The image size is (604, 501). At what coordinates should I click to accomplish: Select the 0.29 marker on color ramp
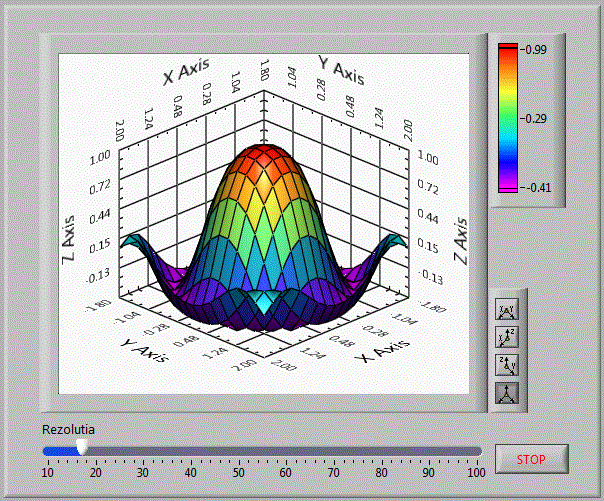535,118
